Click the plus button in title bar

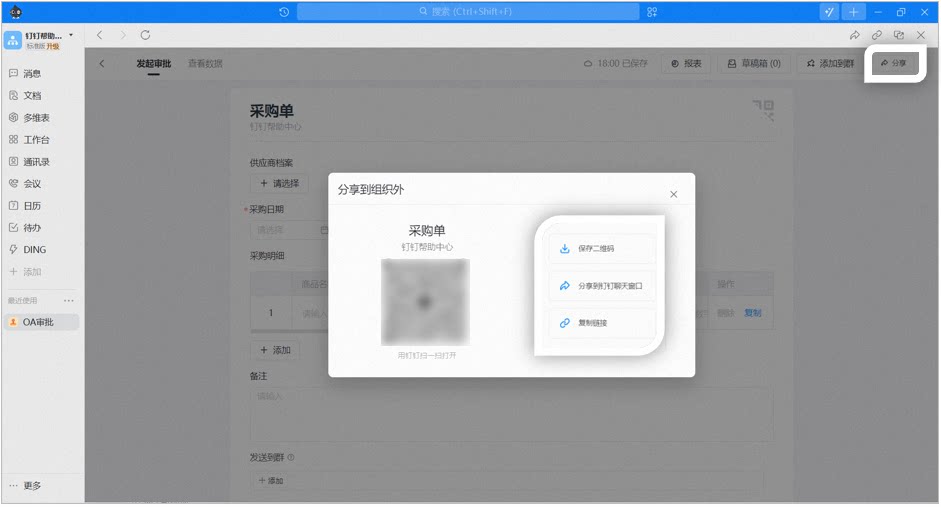(x=853, y=11)
